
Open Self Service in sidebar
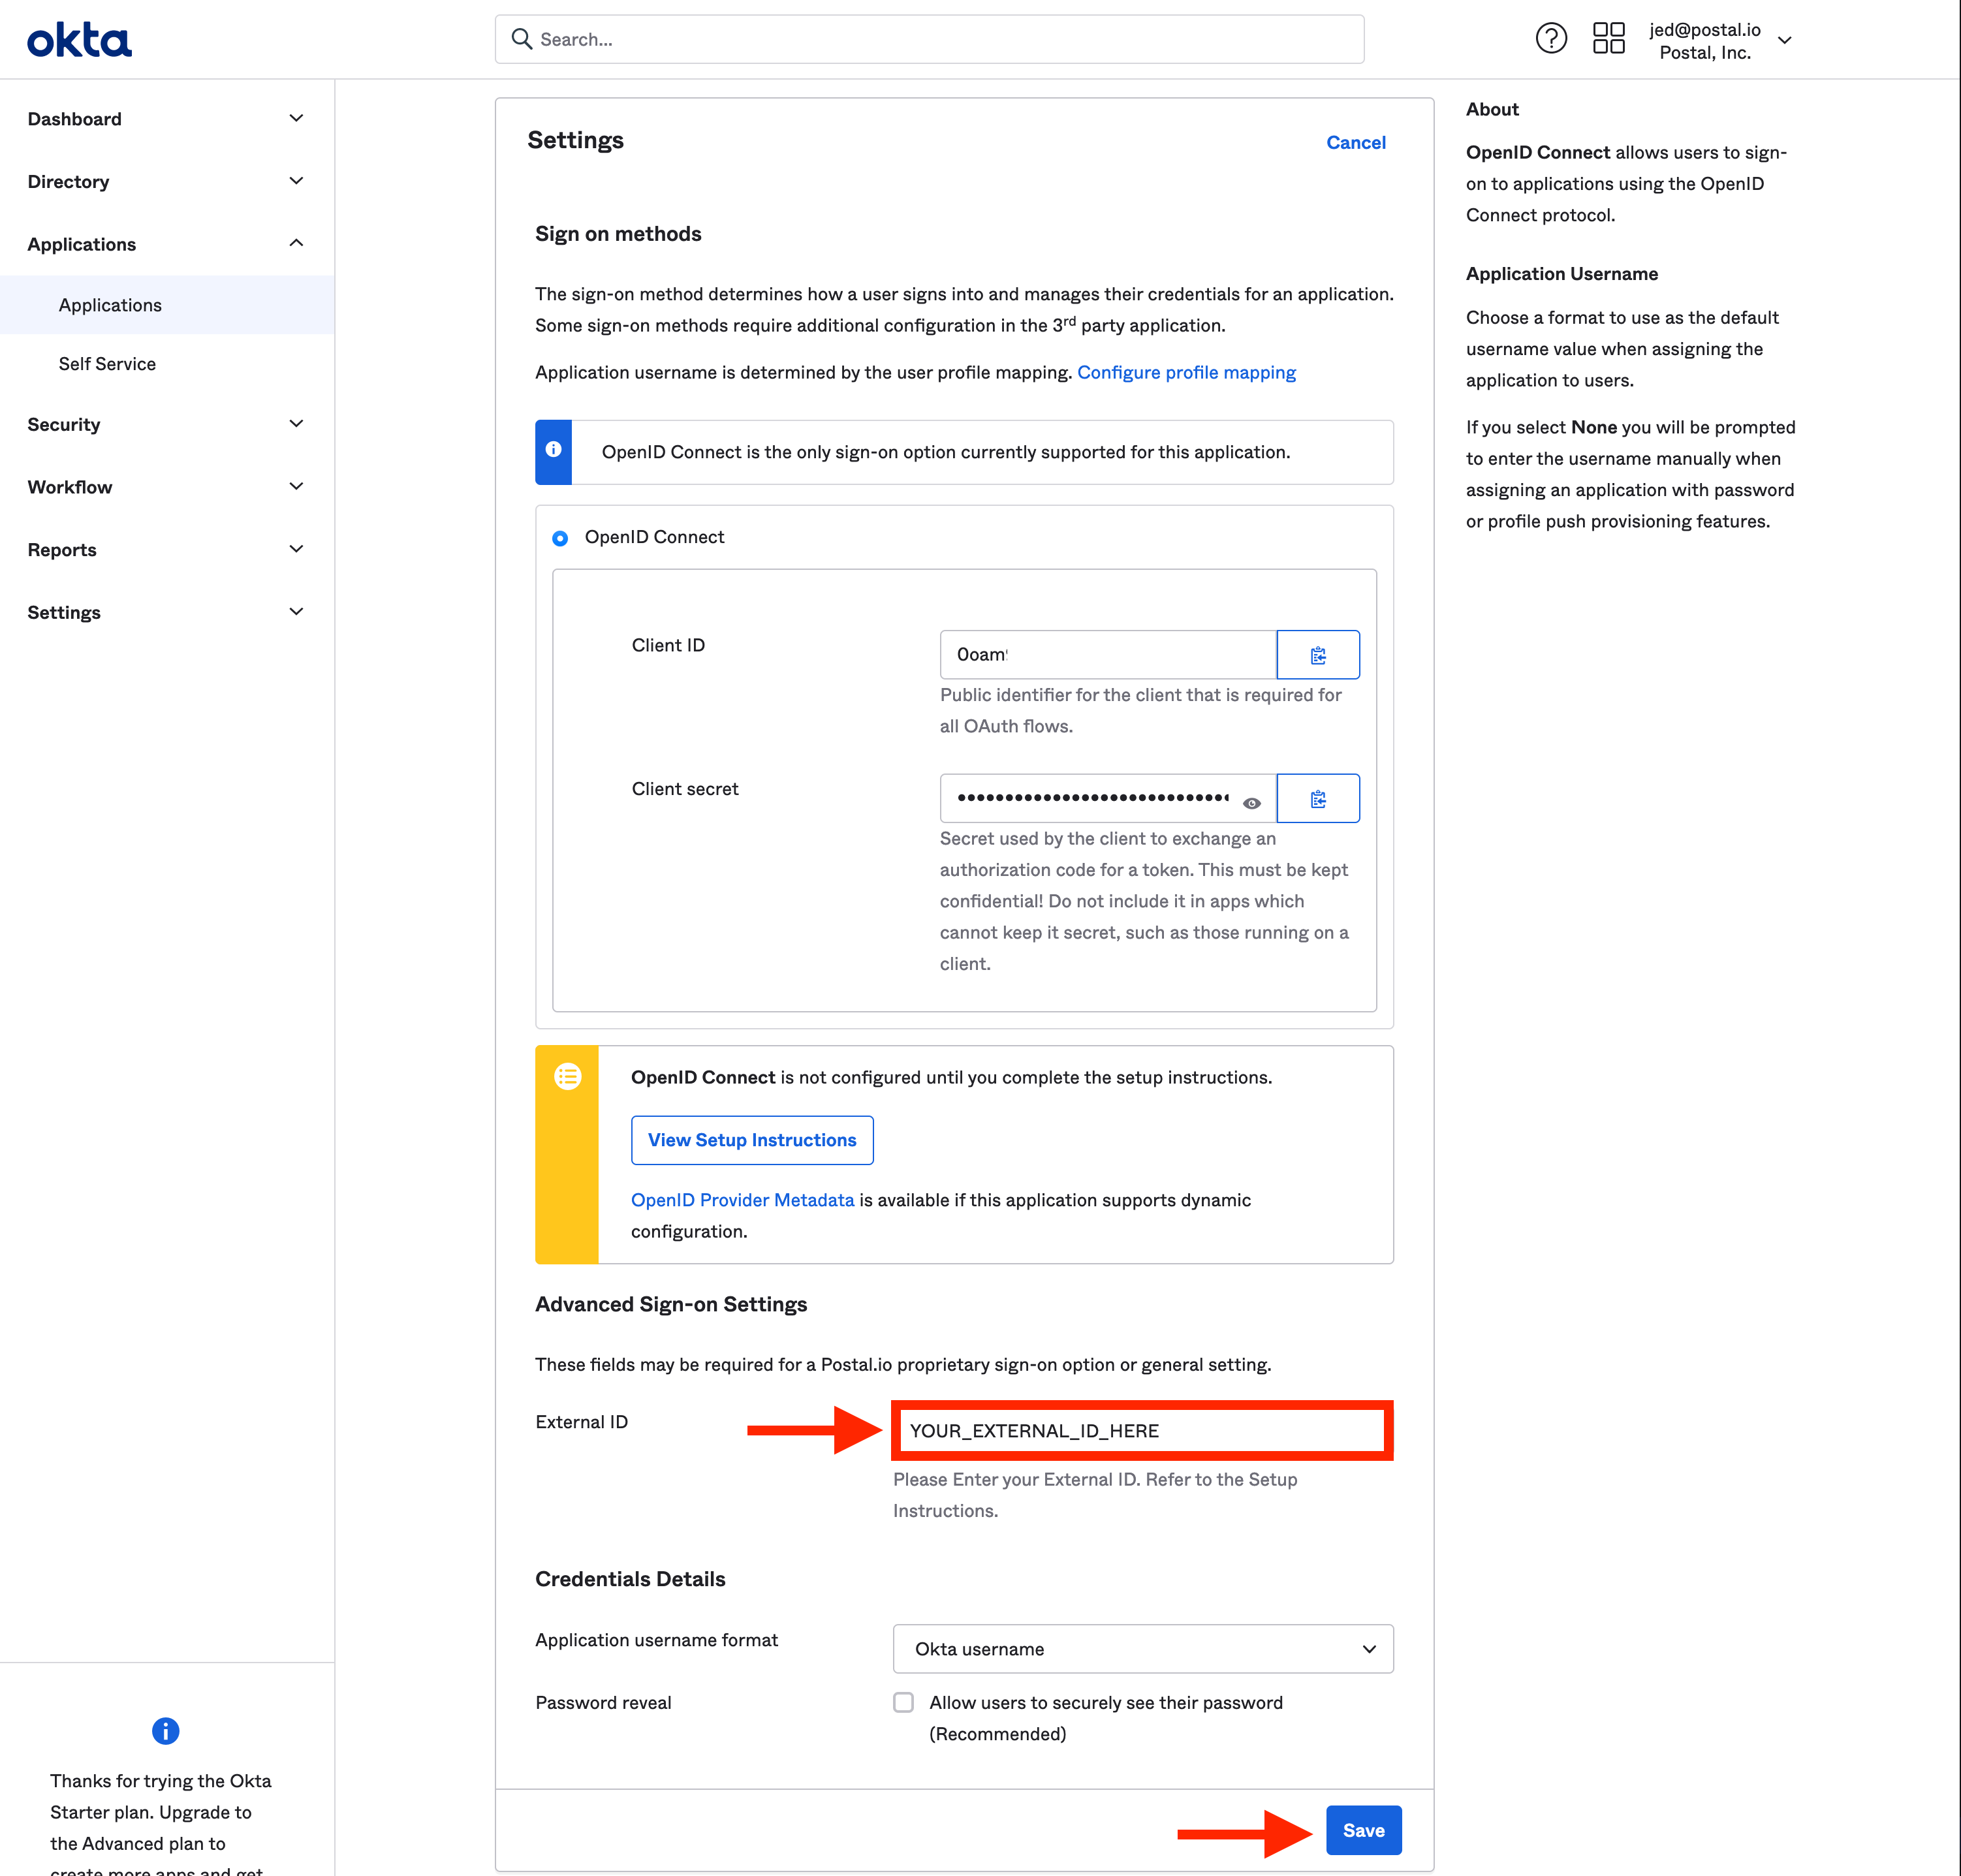coord(107,364)
